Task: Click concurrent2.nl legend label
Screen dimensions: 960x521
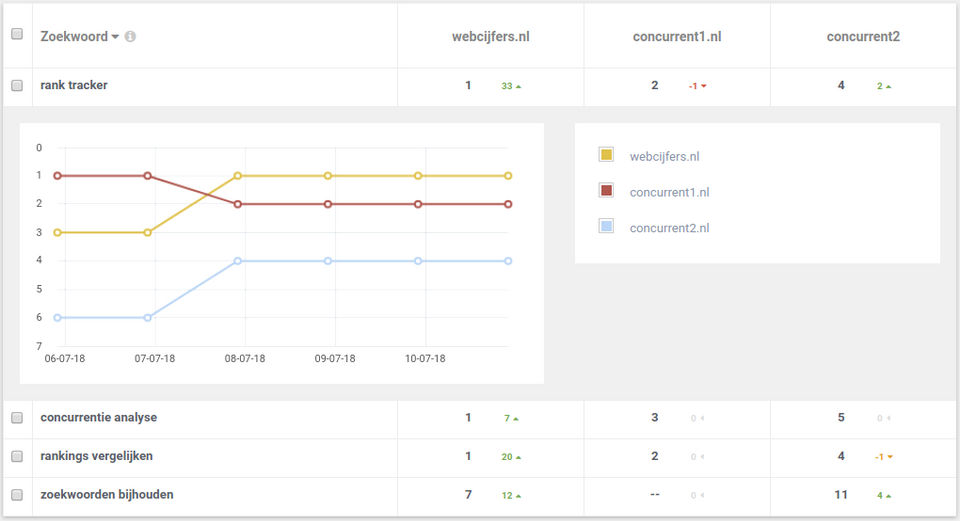Action: 669,228
